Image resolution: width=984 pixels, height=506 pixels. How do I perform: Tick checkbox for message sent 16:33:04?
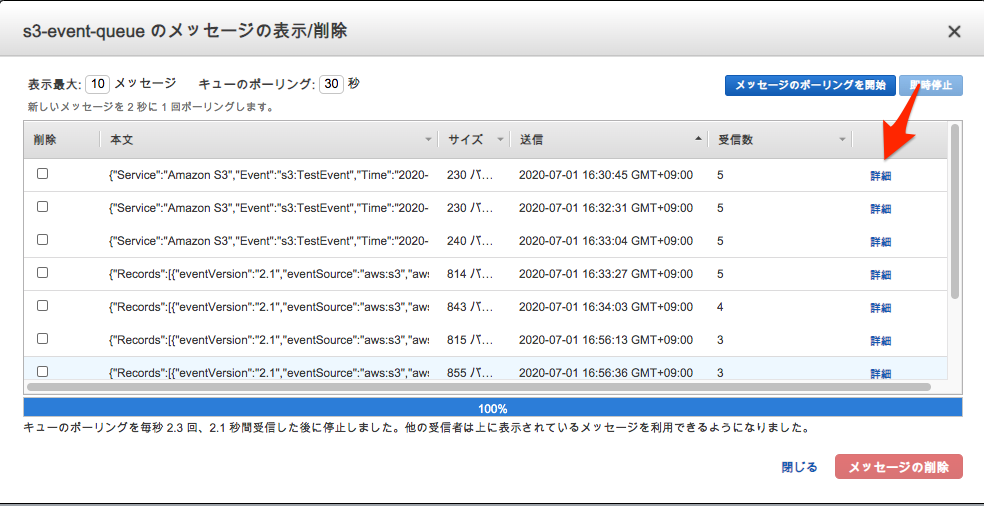pyautogui.click(x=42, y=239)
